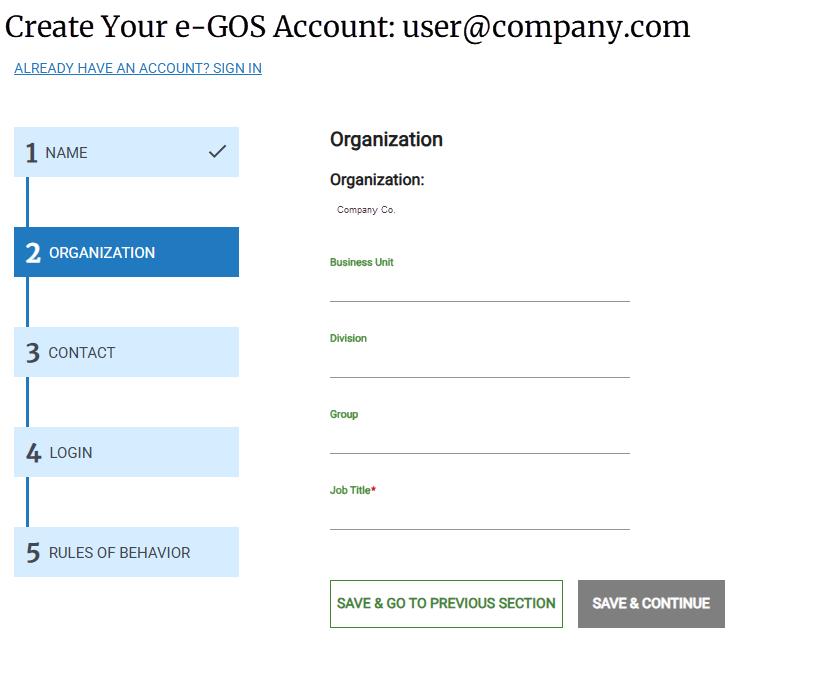Open the SIGN IN link

[x=137, y=68]
